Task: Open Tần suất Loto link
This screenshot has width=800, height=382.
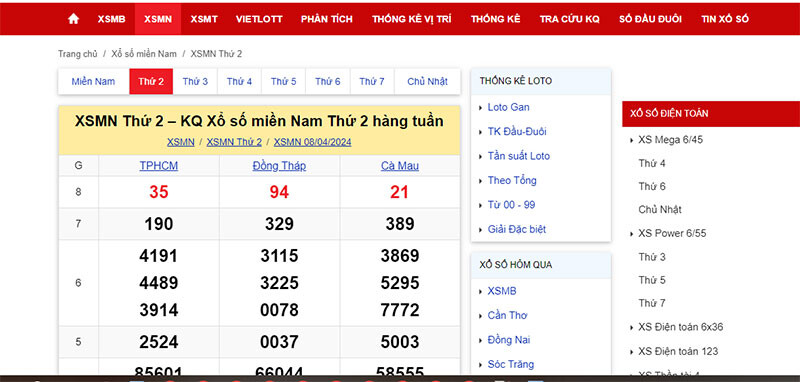Action: click(519, 156)
